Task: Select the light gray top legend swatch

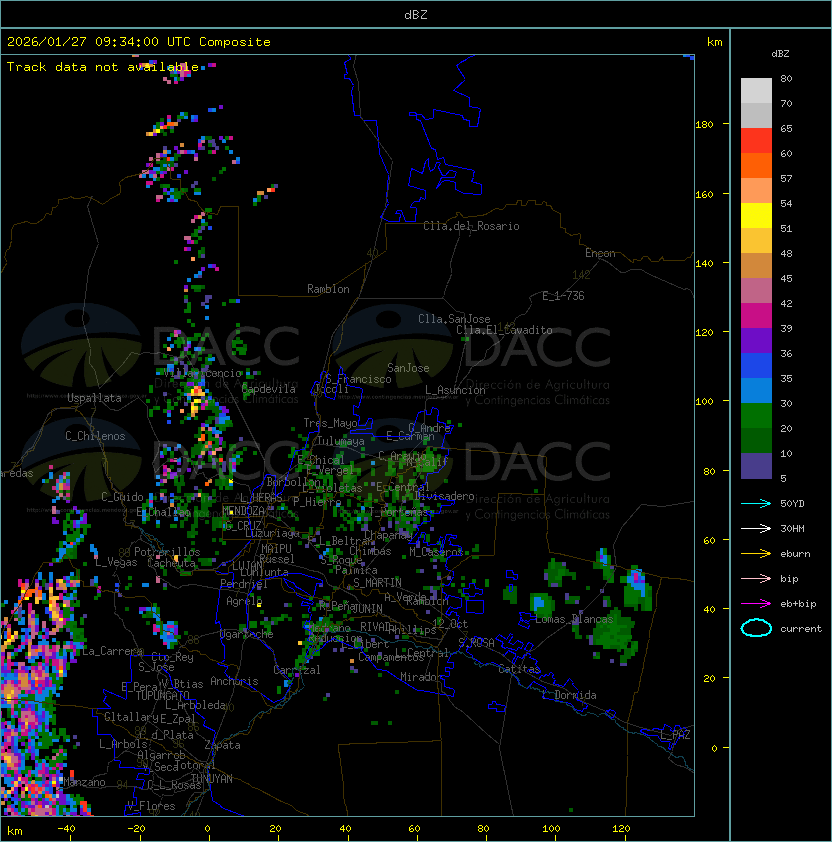Action: [x=756, y=90]
